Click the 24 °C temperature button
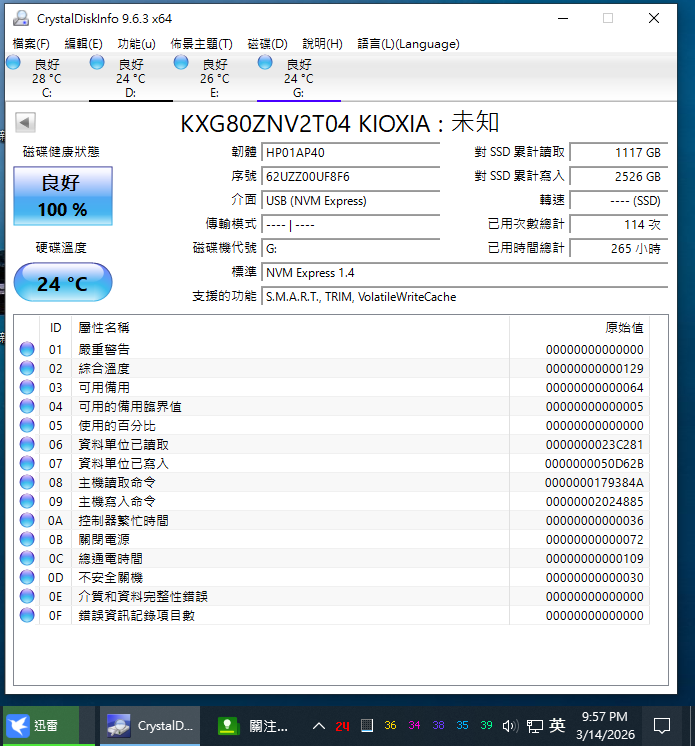This screenshot has height=746, width=695. coord(63,283)
